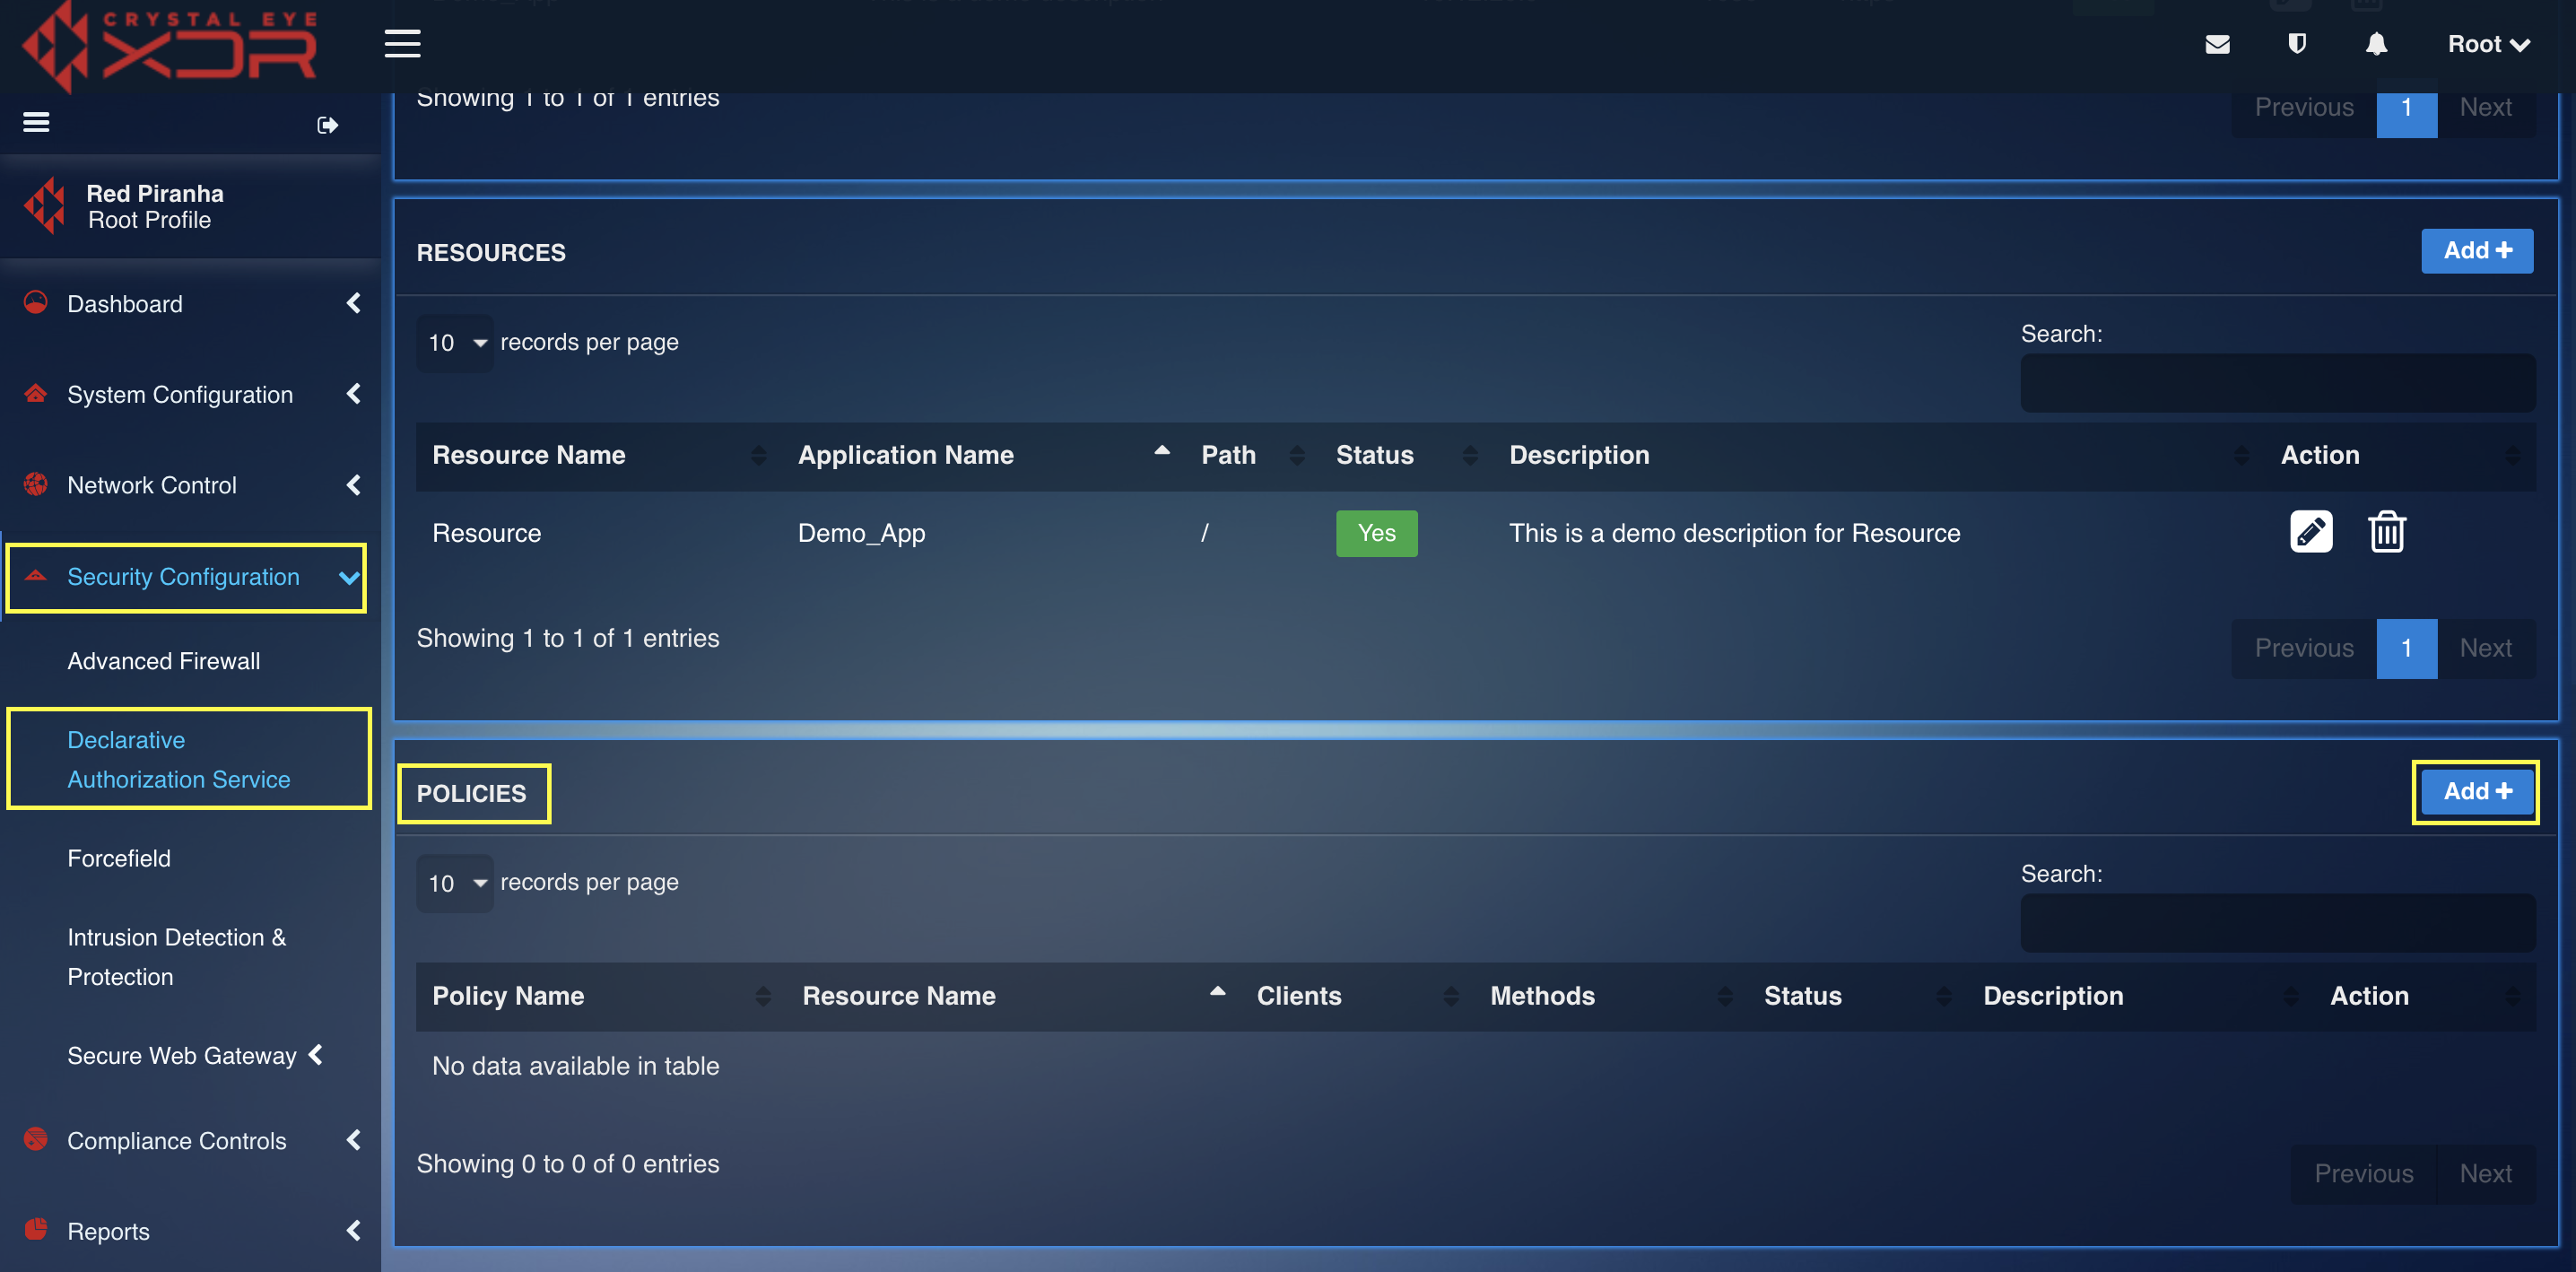Viewport: 2576px width, 1272px height.
Task: Sort by Application Name column
Action: tap(983, 455)
